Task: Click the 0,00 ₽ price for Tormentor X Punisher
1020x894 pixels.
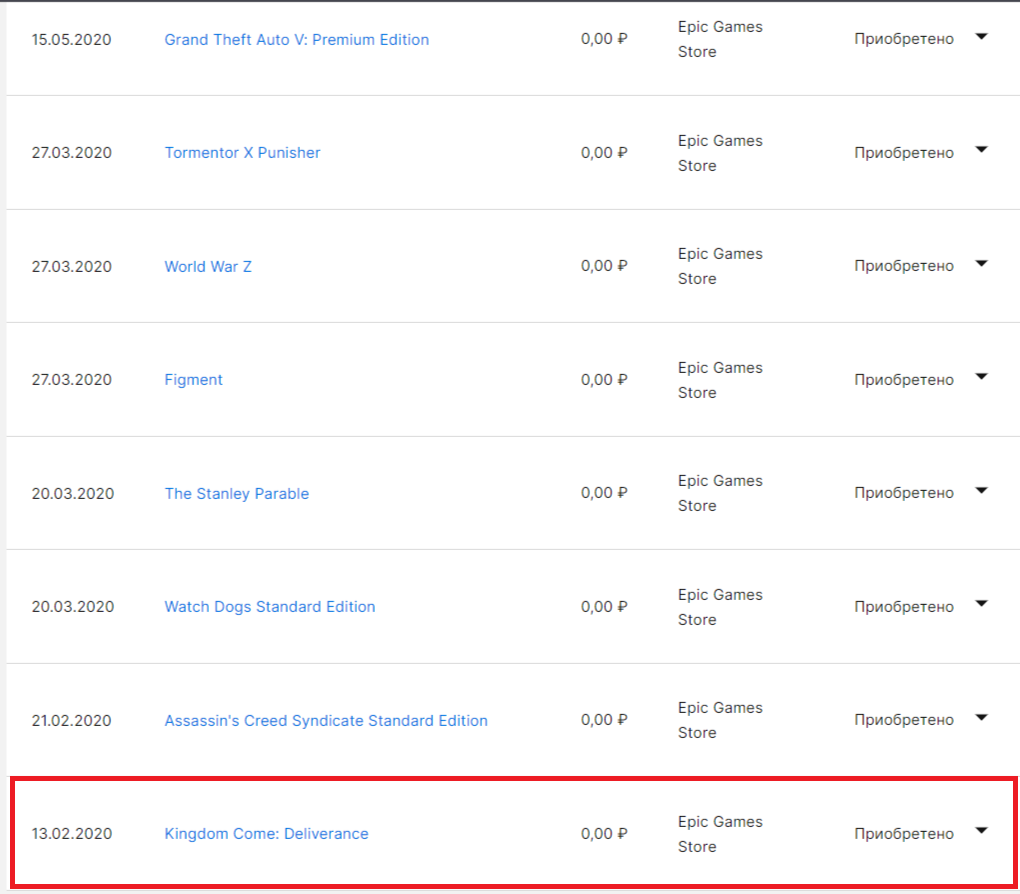Action: pos(604,153)
